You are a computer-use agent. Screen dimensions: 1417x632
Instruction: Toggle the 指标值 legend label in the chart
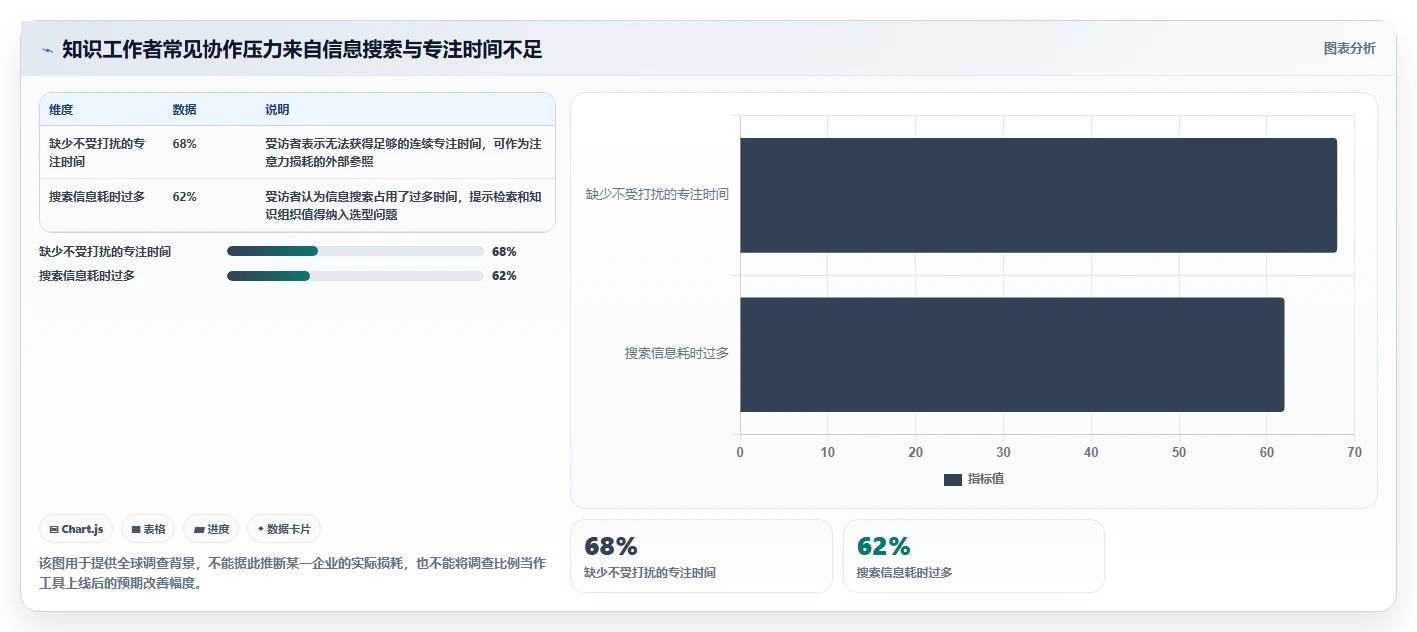tap(986, 479)
